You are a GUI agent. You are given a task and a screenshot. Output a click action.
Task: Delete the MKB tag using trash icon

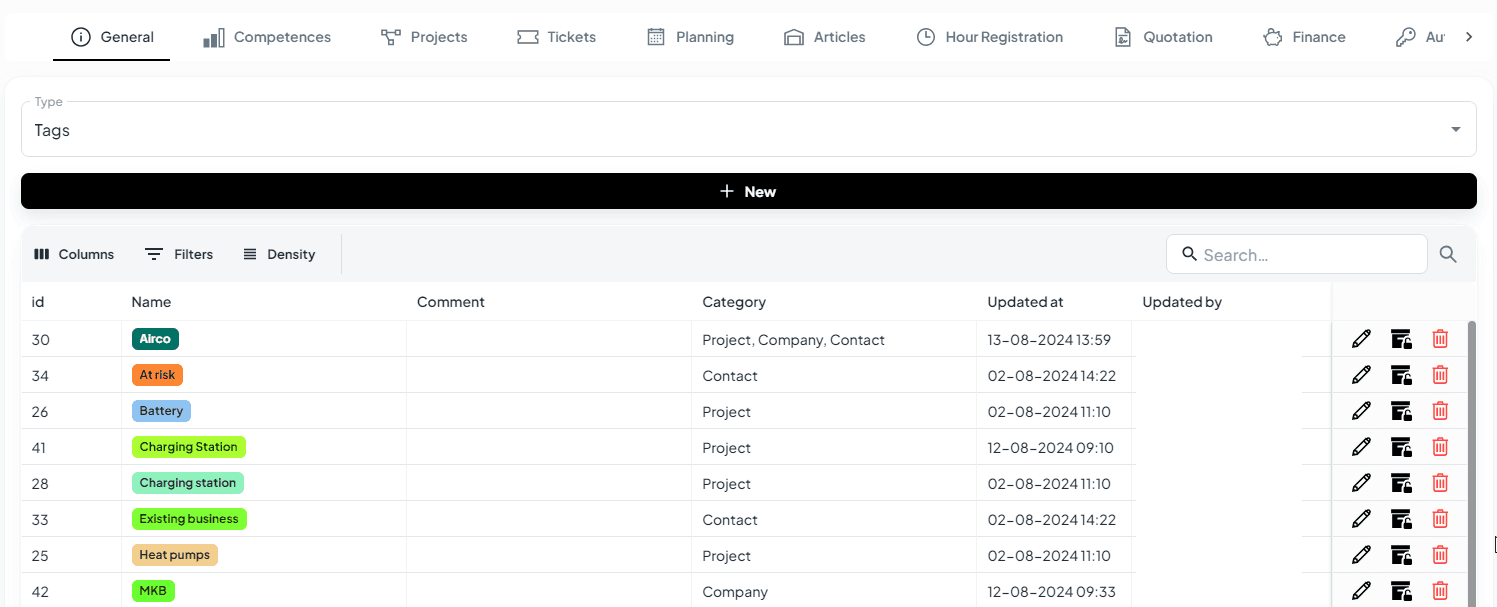1440,591
